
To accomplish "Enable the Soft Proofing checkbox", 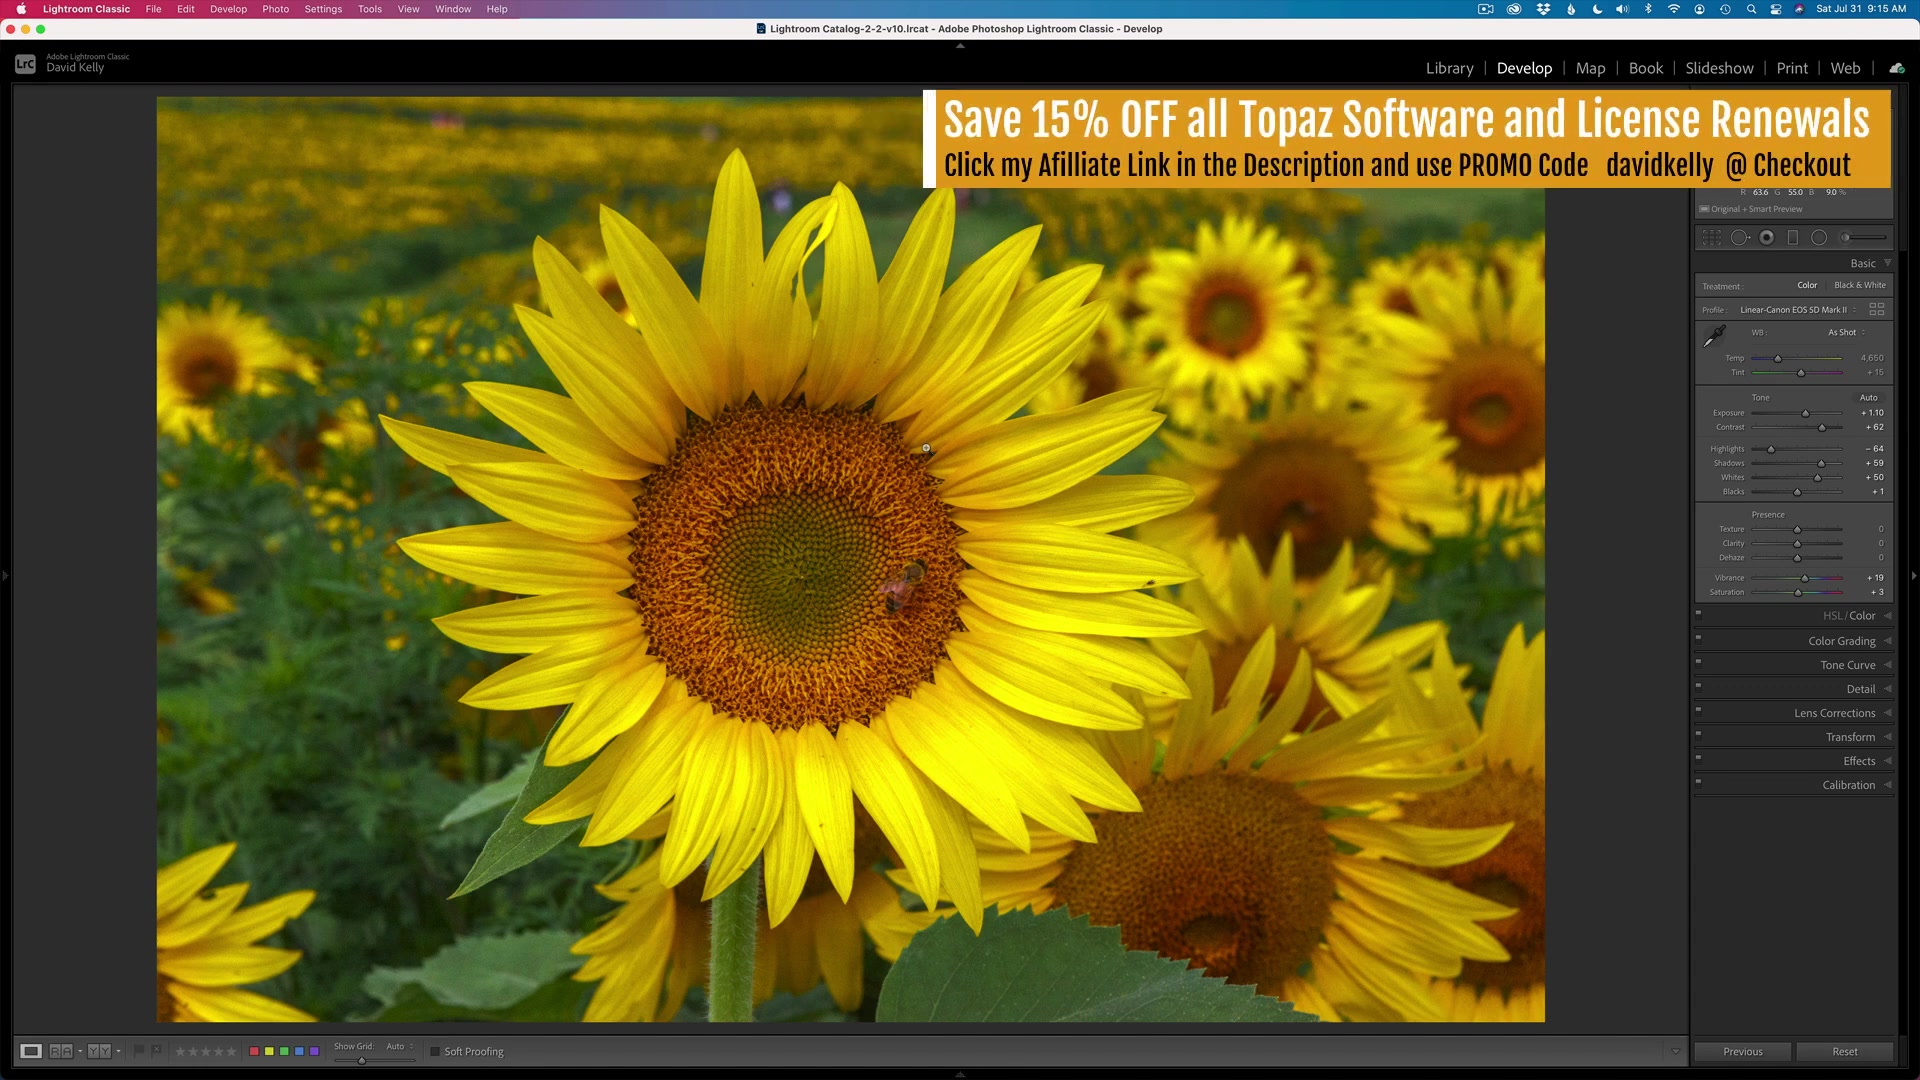I will click(435, 1051).
